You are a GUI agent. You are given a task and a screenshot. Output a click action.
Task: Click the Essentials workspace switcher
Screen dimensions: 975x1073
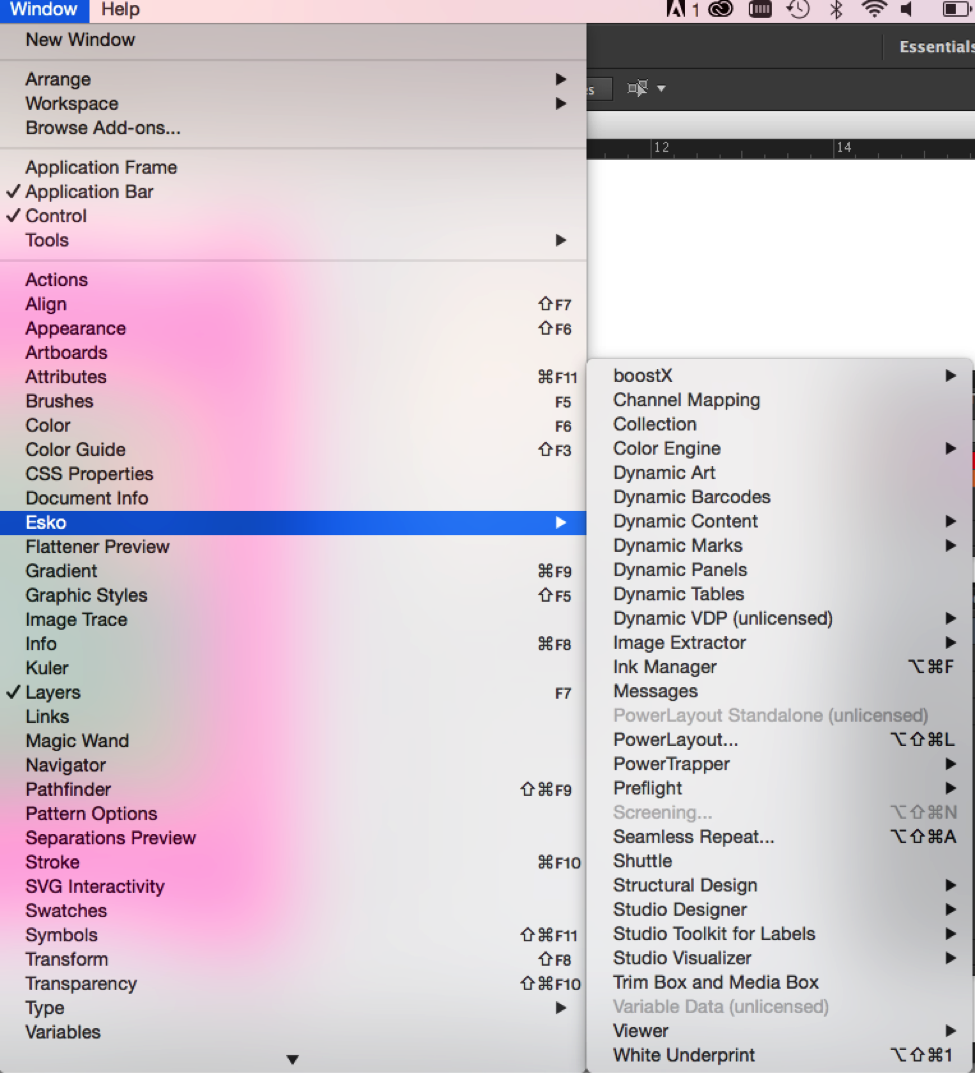coord(937,47)
